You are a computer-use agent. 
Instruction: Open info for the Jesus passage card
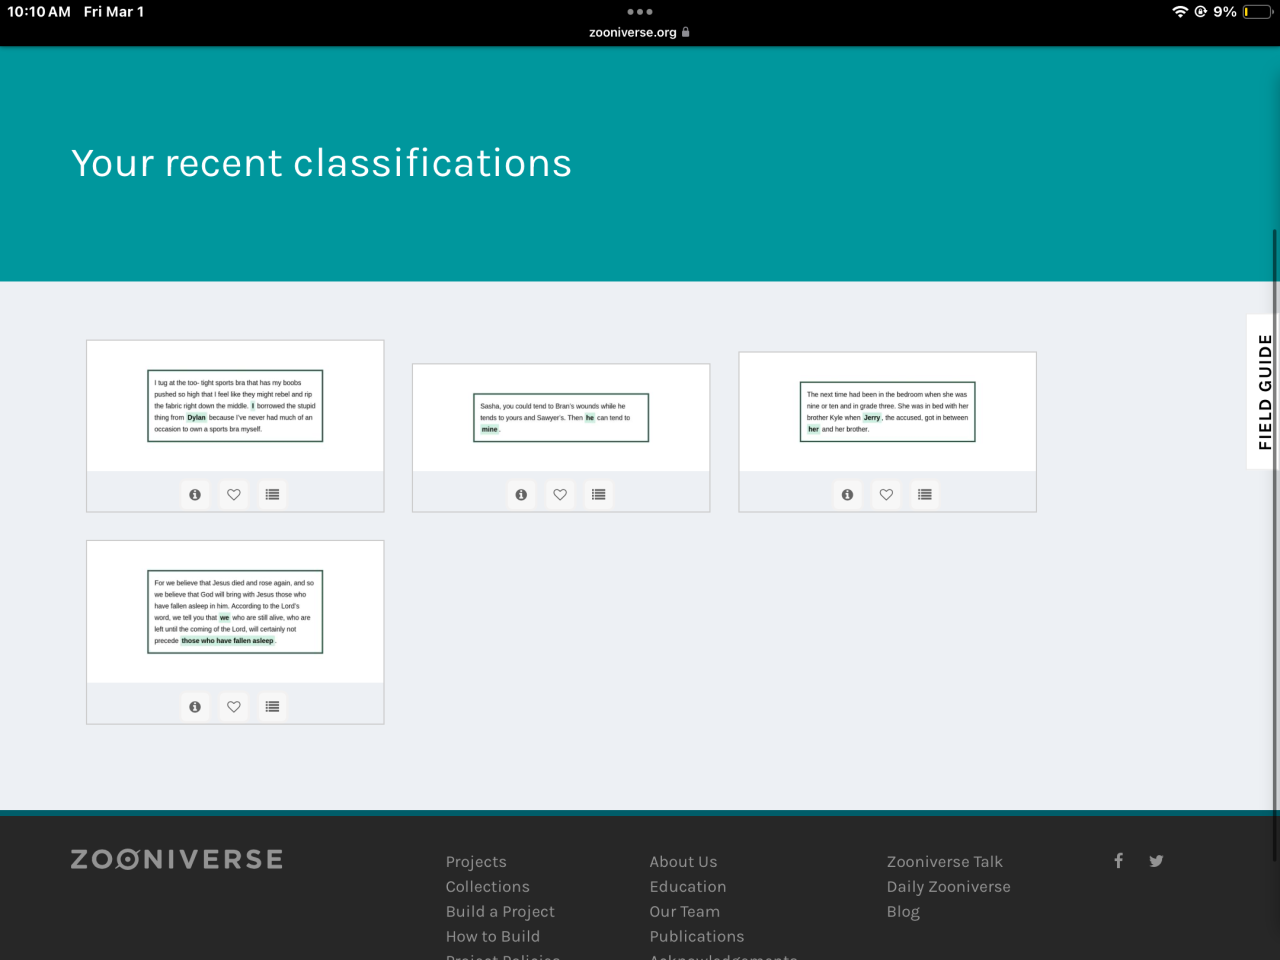click(195, 706)
